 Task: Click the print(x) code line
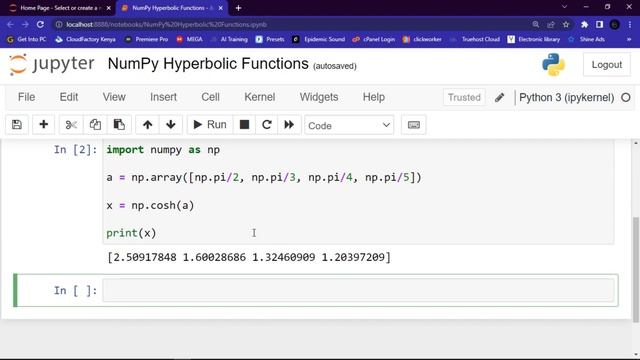131,233
